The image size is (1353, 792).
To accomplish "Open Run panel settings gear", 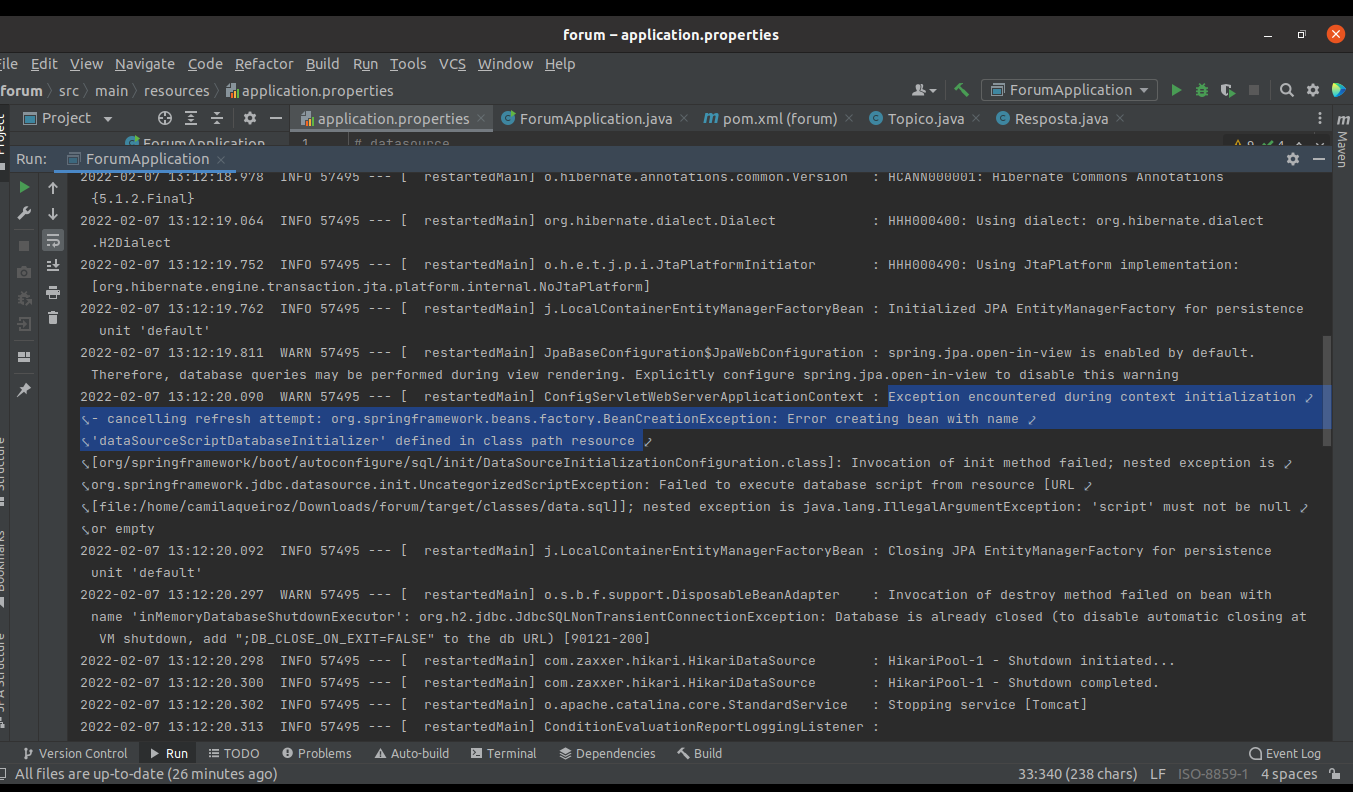I will tap(1293, 159).
